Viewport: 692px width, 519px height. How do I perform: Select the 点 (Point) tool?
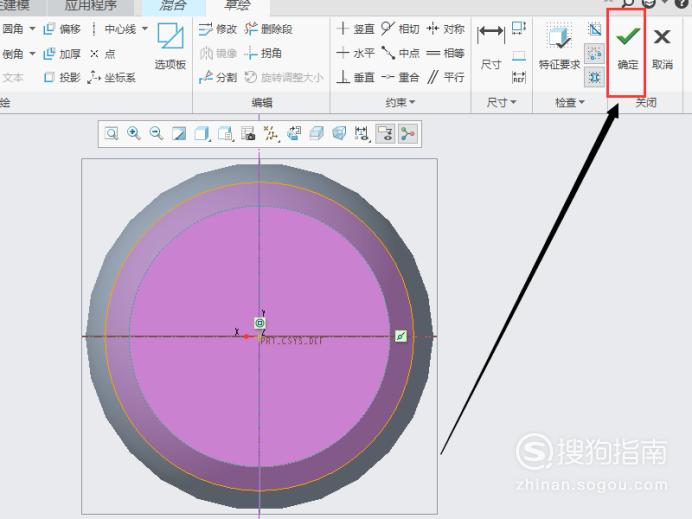click(102, 54)
